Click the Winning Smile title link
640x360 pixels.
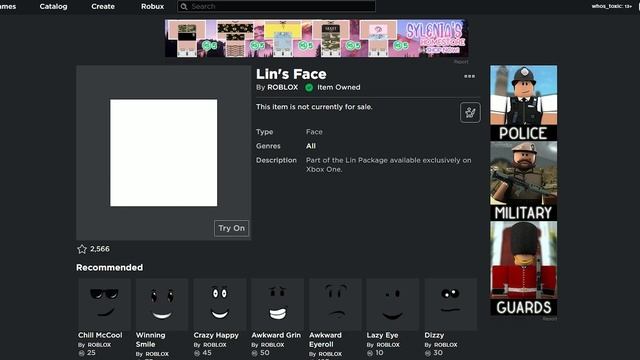pos(151,340)
